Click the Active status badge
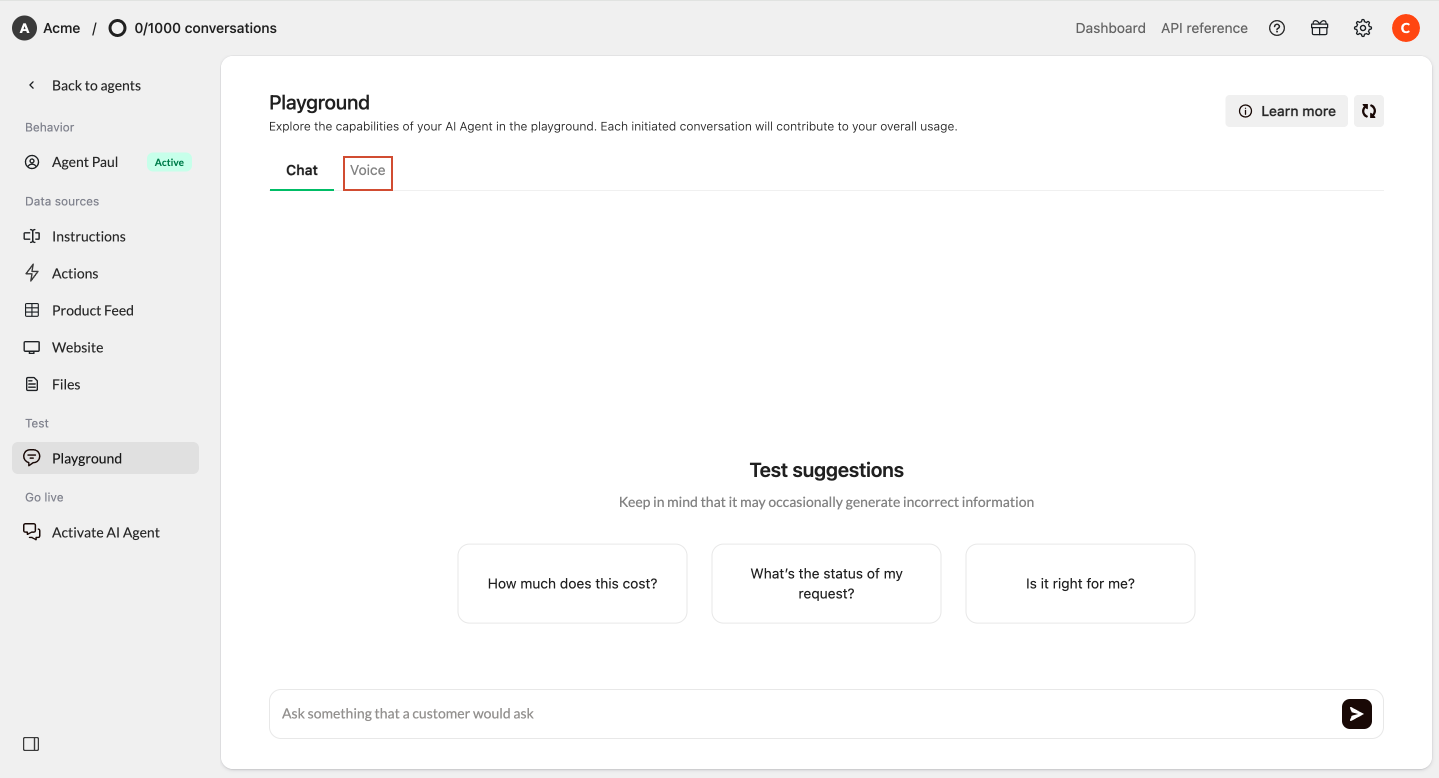The image size is (1439, 778). (x=169, y=162)
